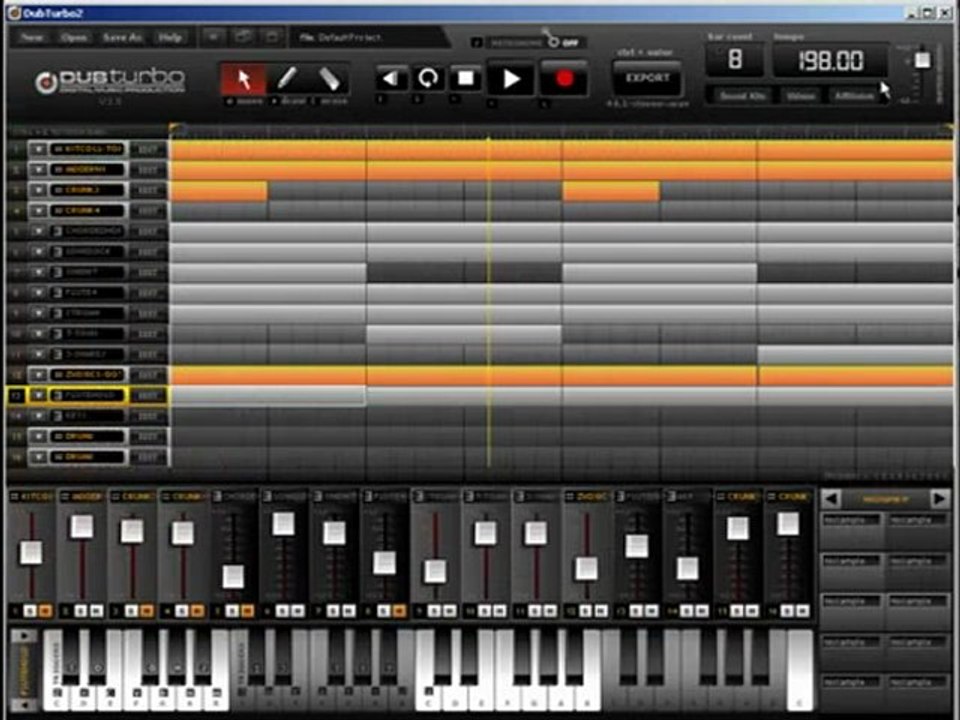The height and width of the screenshot is (720, 960).
Task: Mute mixer channel 12
Action: click(x=601, y=611)
